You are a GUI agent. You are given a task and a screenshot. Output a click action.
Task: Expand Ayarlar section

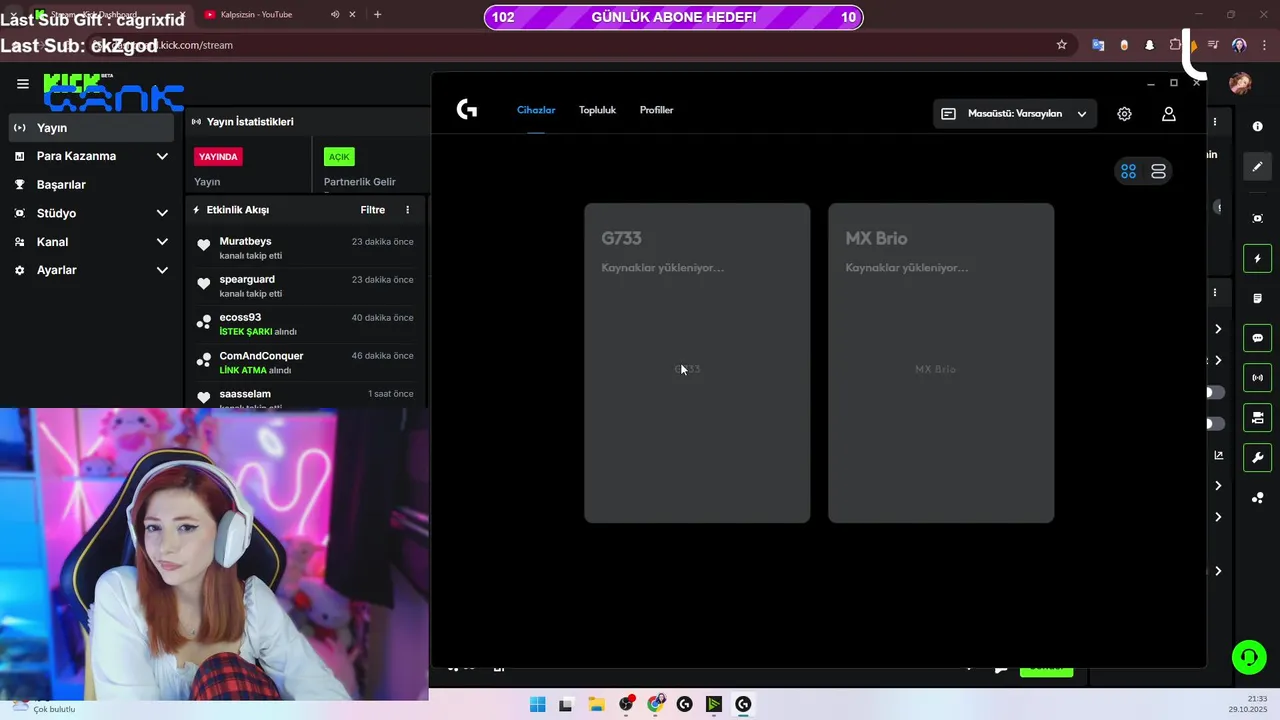tap(92, 270)
